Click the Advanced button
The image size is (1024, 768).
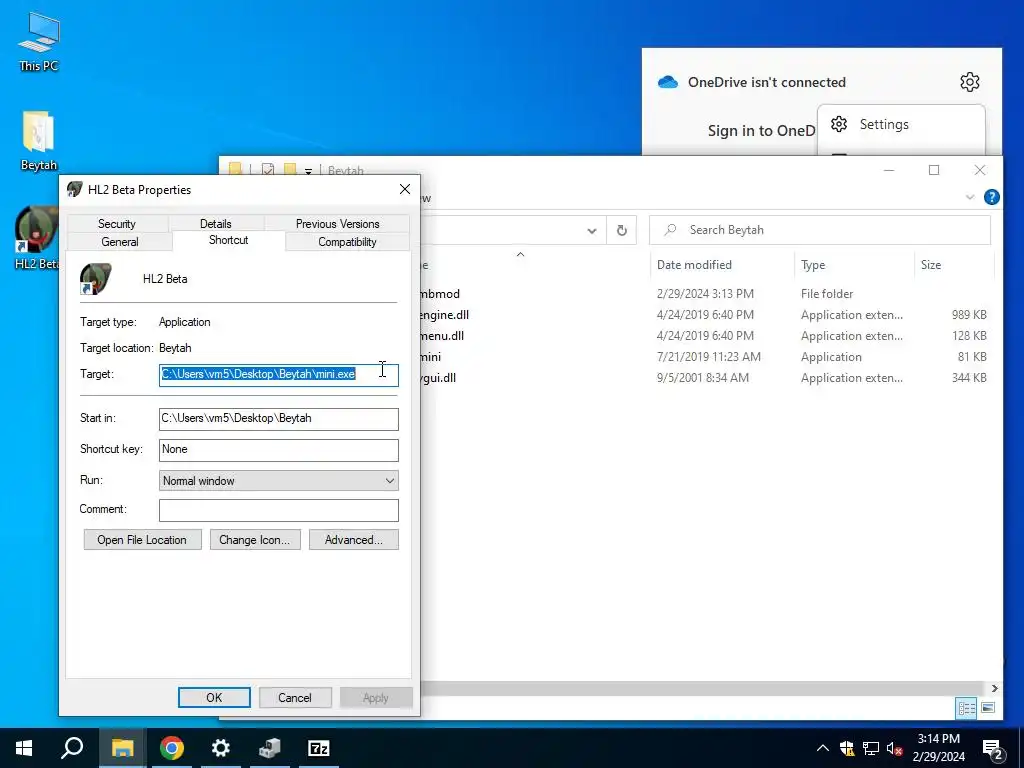354,540
